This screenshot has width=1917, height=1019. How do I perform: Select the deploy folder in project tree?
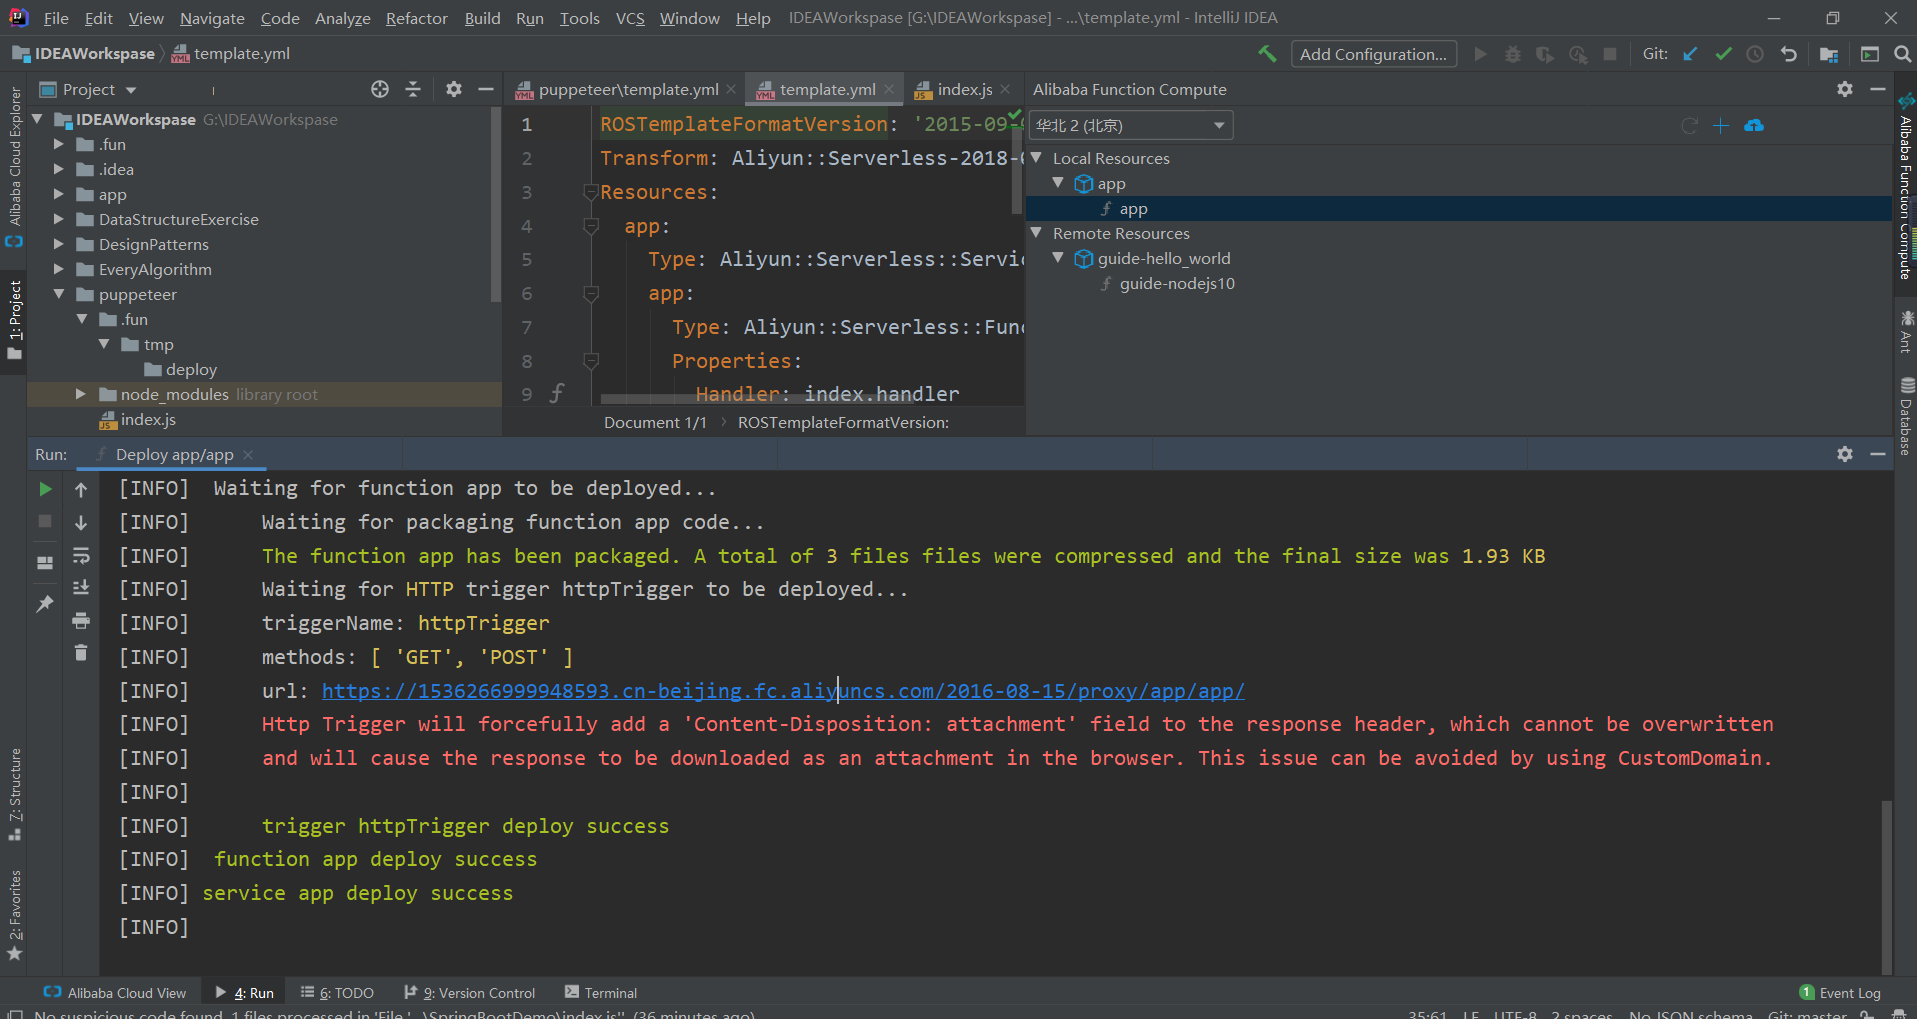[191, 369]
